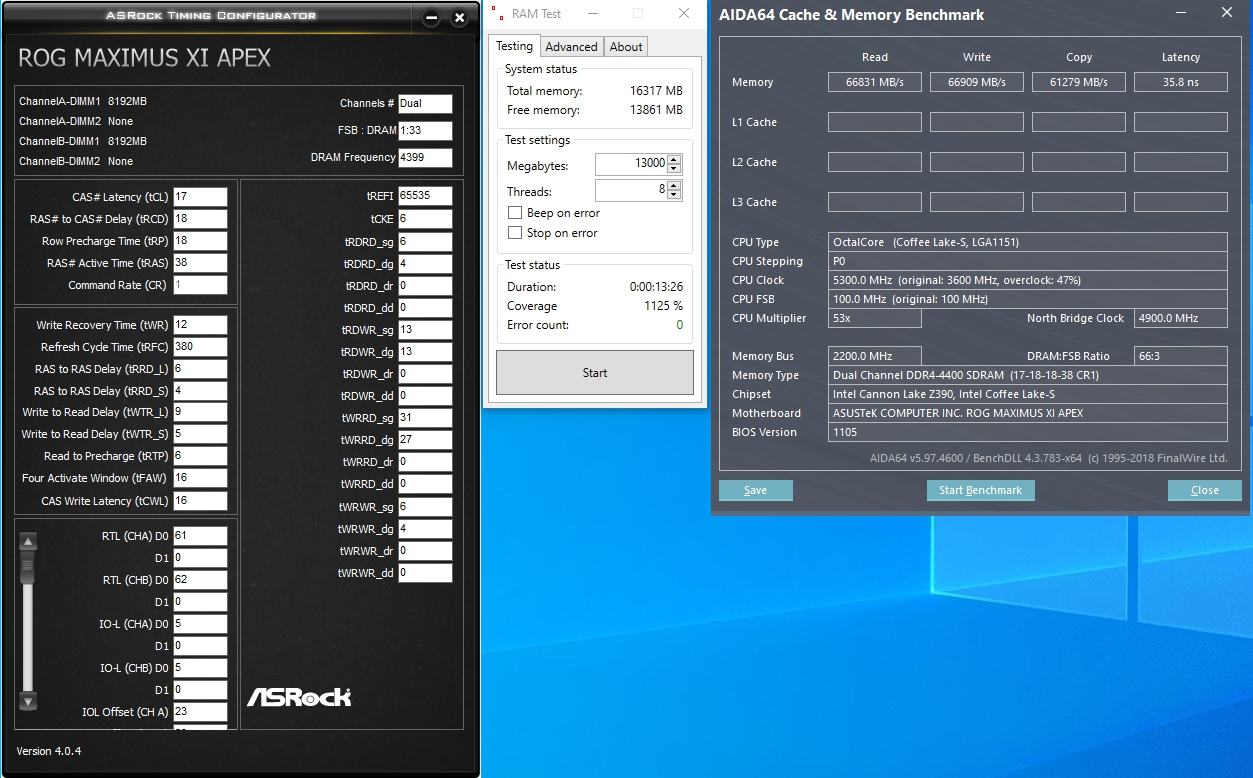Click Save in AIDA64 benchmark
Screen dimensions: 1253x778
coord(756,490)
